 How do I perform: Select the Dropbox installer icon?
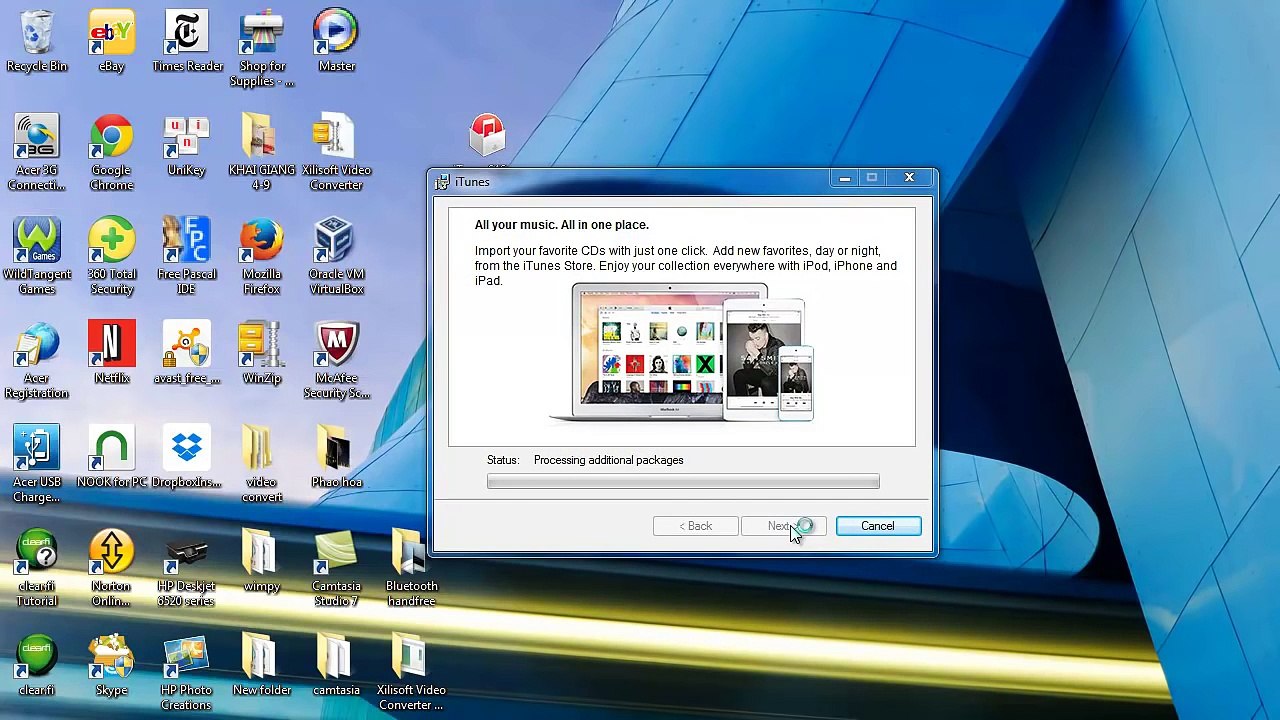click(187, 457)
